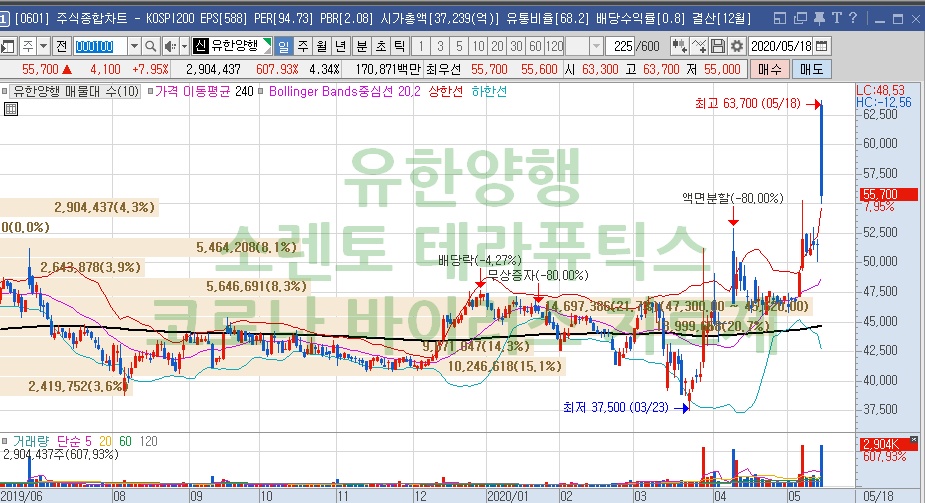The image size is (925, 503).
Task: Click the candle count field showing 225
Action: point(621,46)
